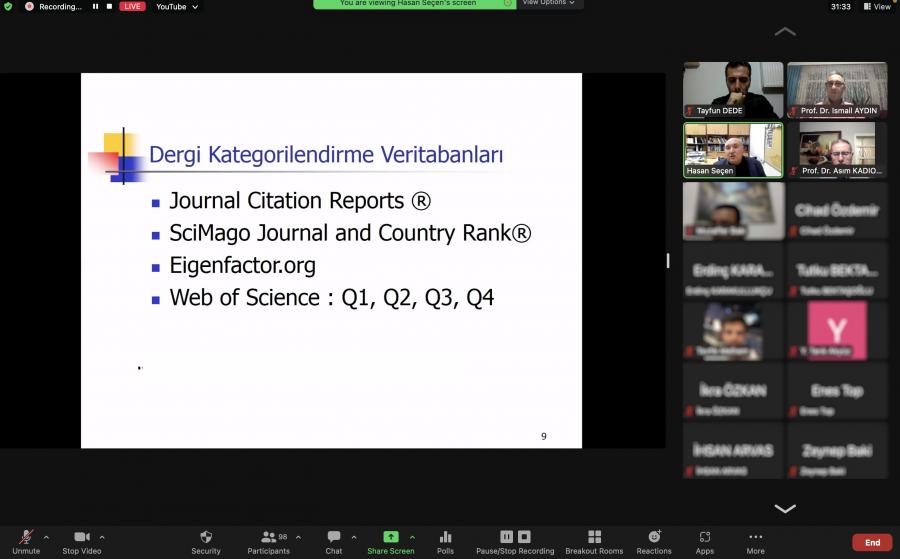This screenshot has width=900, height=559.
Task: Click the gallery panel divider handle
Action: pyautogui.click(x=668, y=261)
